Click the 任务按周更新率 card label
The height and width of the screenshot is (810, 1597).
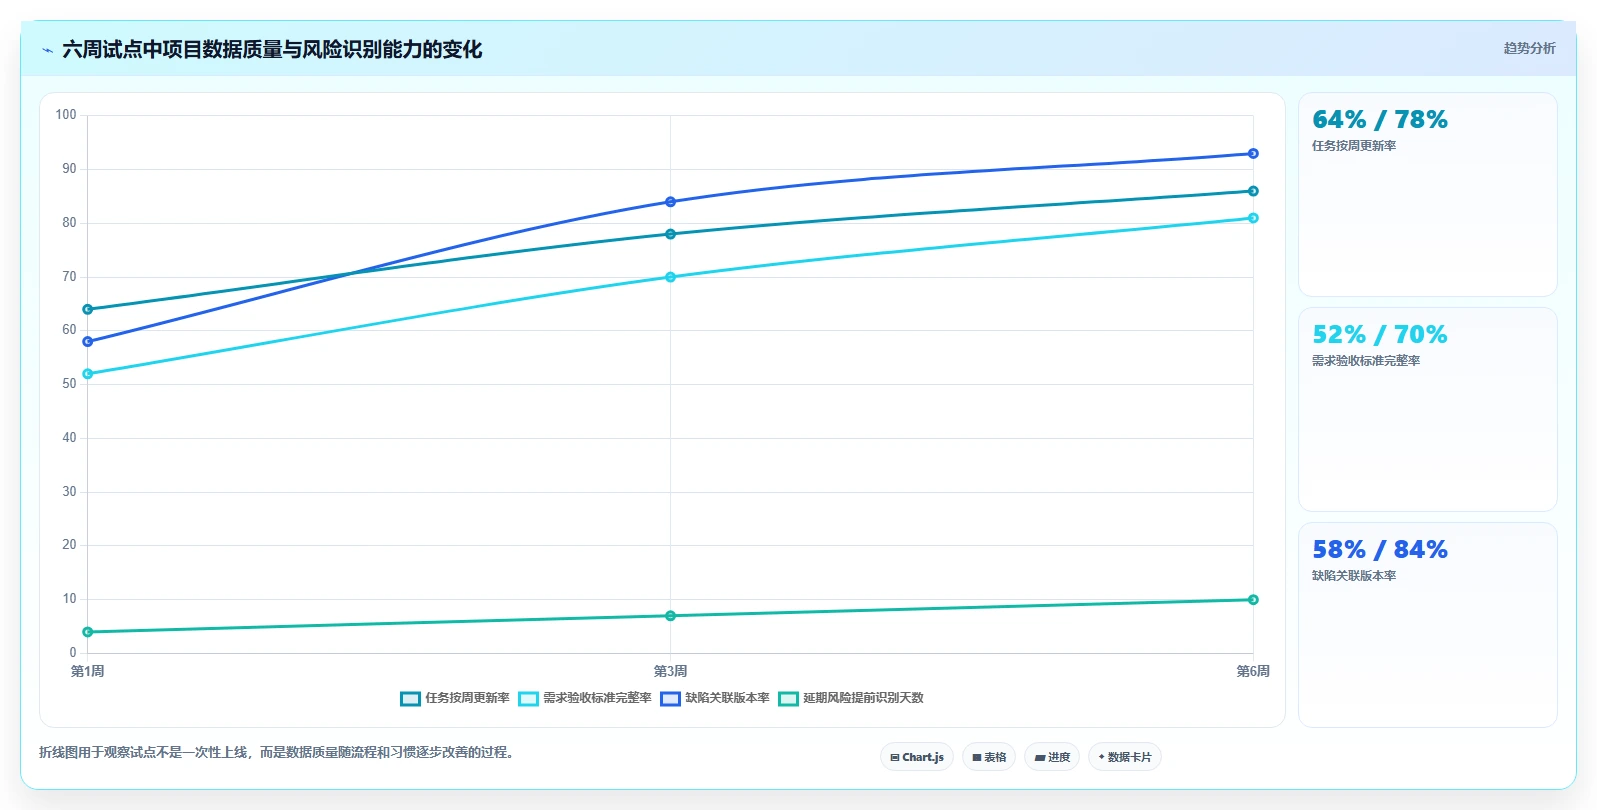(1354, 146)
